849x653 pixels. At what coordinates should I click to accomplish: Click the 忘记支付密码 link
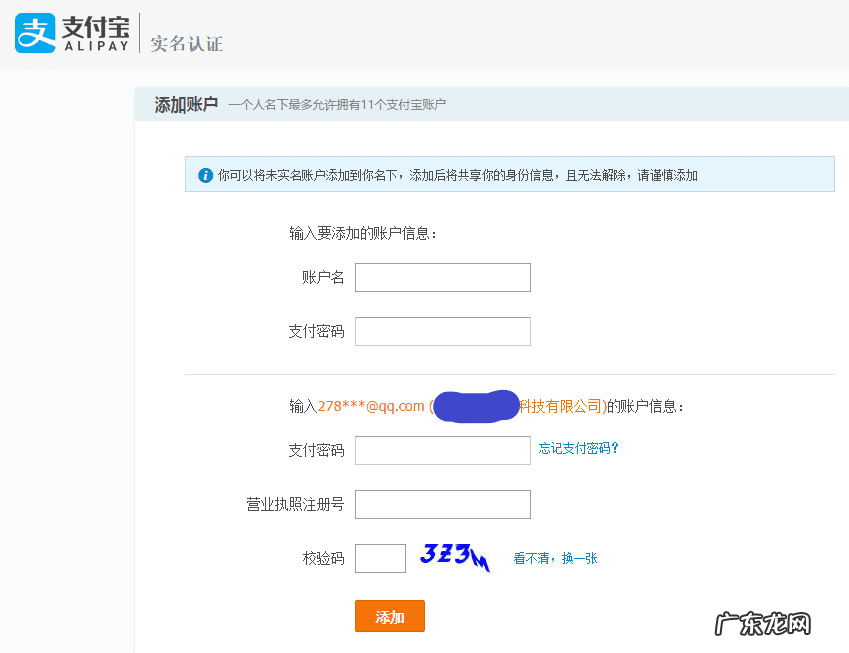[580, 449]
